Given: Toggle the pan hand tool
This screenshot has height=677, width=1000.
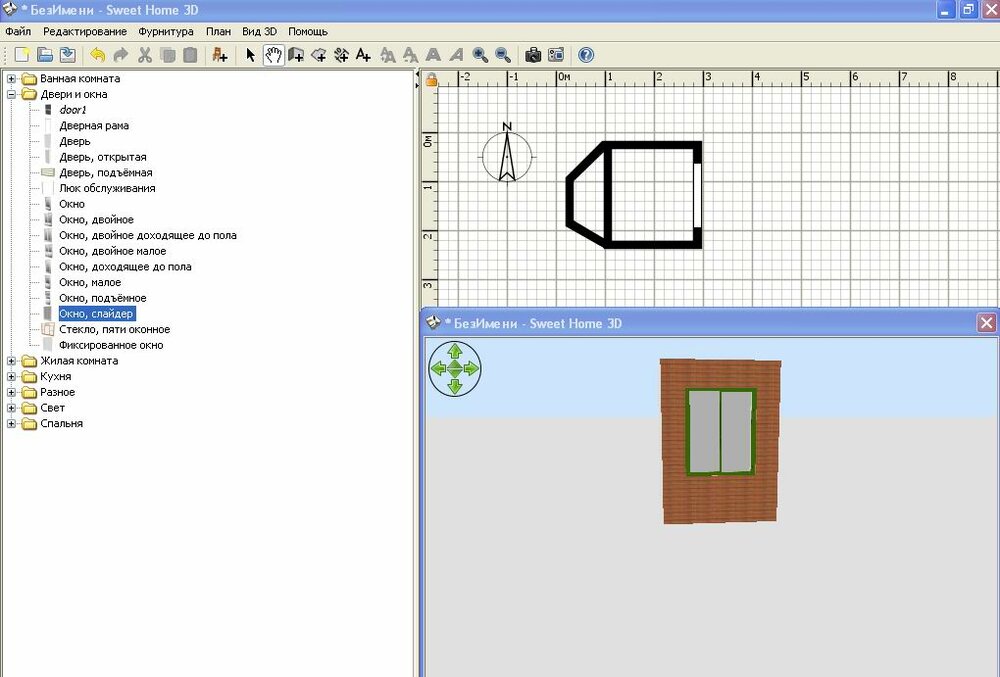Looking at the screenshot, I should [273, 55].
